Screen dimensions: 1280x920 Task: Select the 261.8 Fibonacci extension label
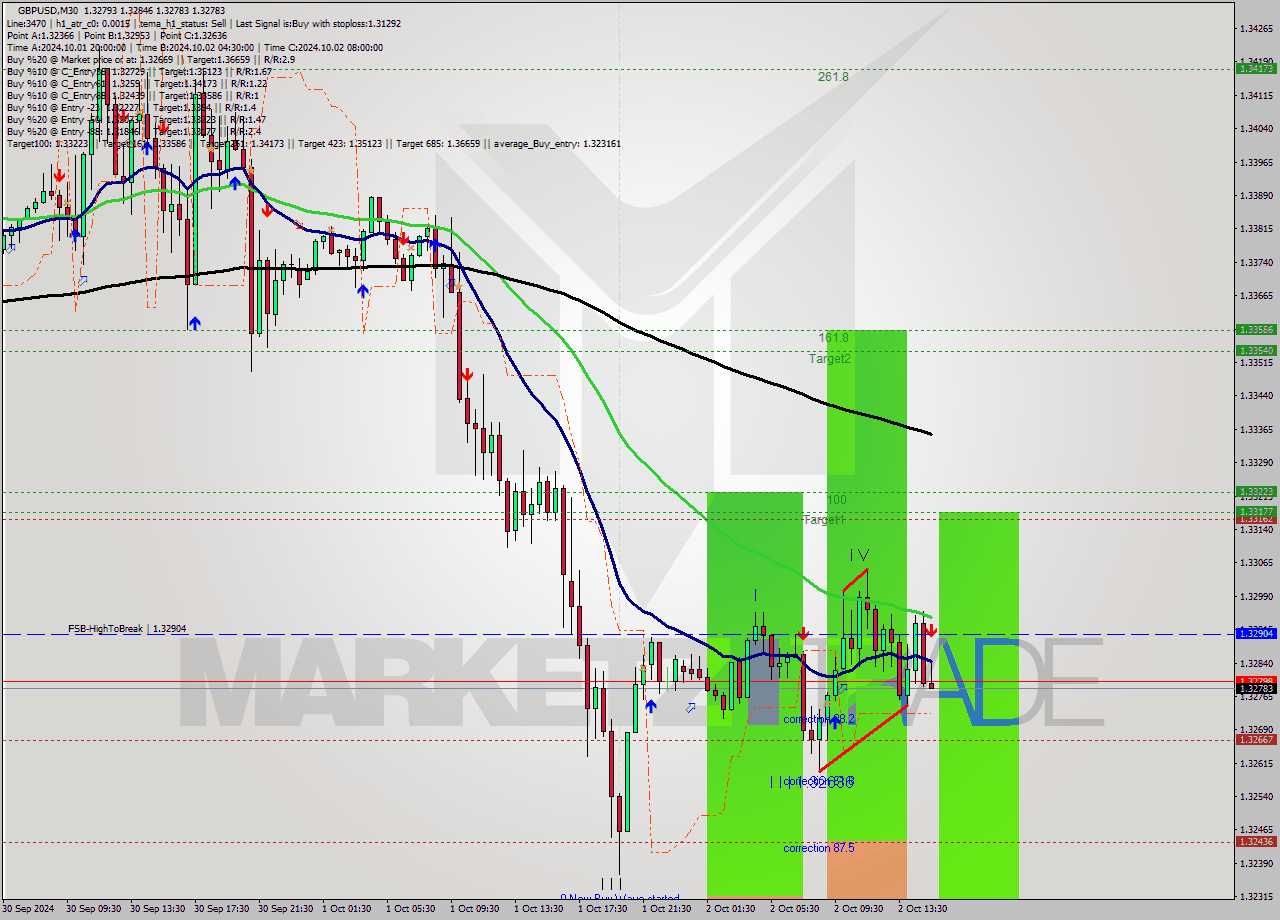[x=832, y=77]
